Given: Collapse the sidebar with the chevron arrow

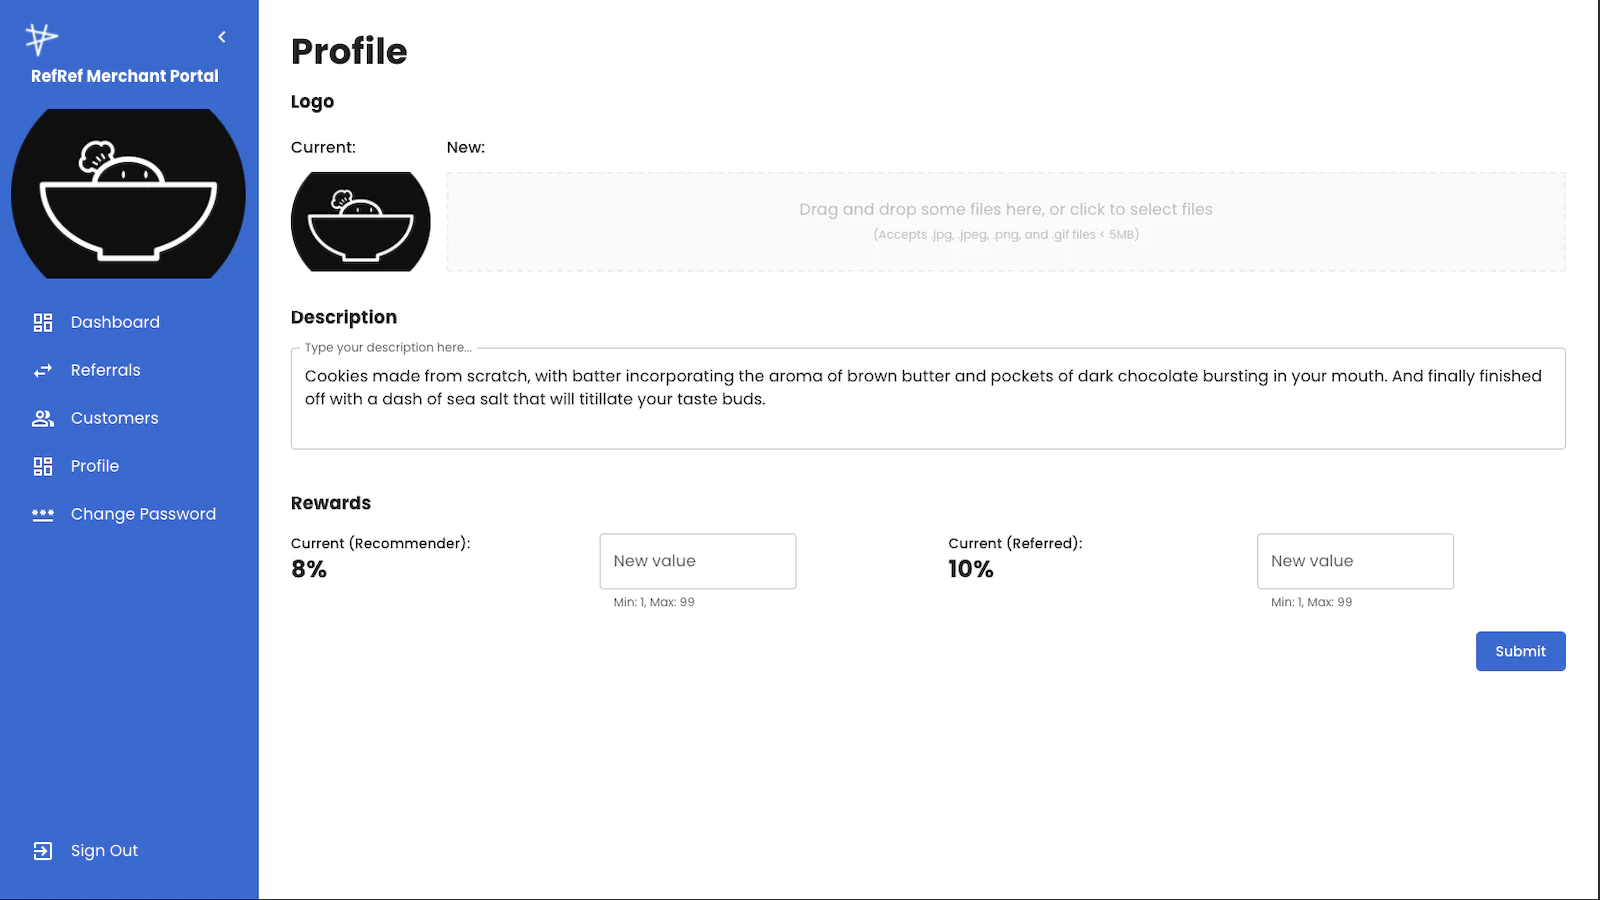Looking at the screenshot, I should [222, 37].
